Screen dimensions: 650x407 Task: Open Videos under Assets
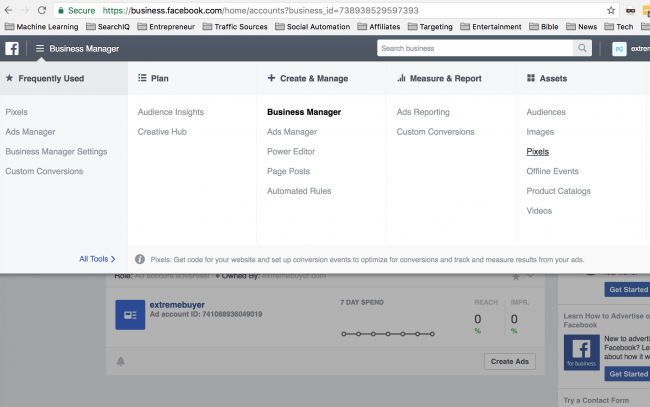pos(539,211)
